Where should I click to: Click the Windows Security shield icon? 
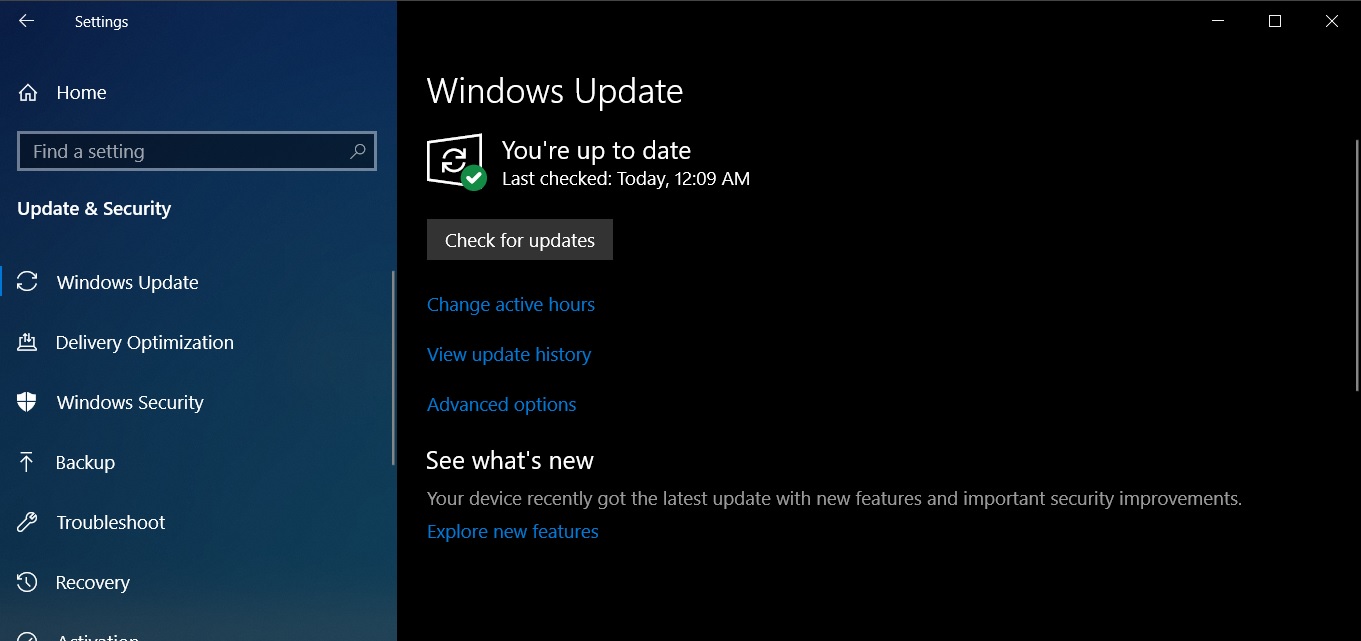[28, 402]
